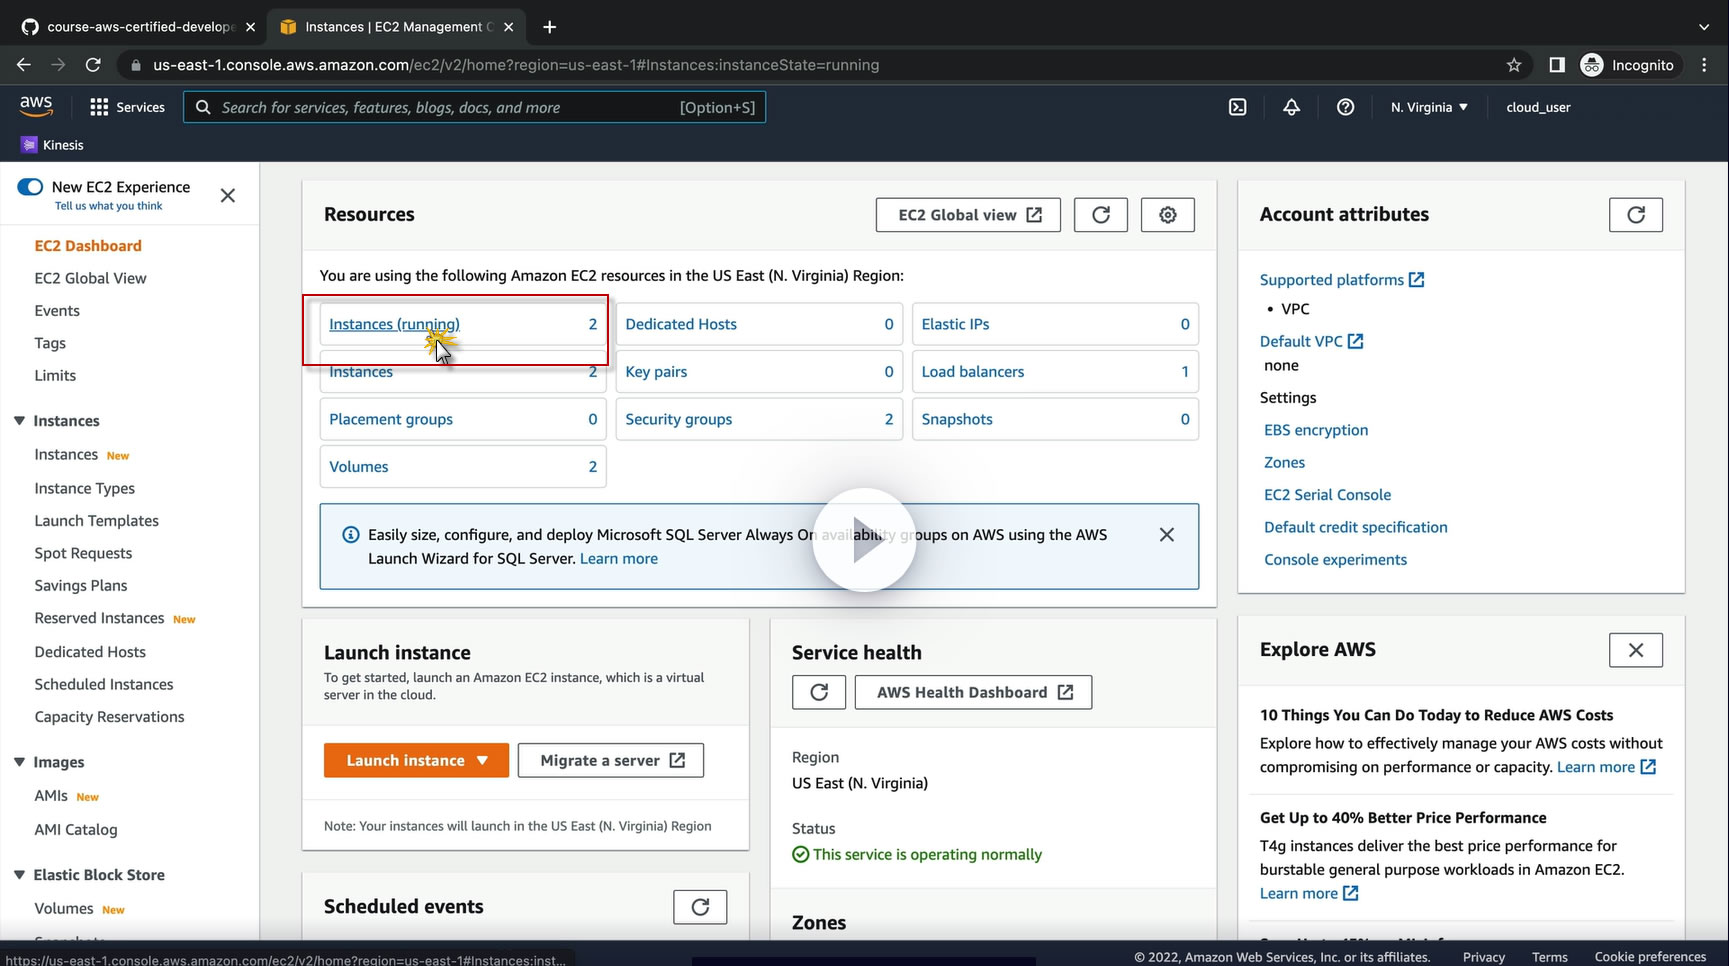Click the Instances (running) resource link
This screenshot has width=1729, height=966.
click(394, 324)
